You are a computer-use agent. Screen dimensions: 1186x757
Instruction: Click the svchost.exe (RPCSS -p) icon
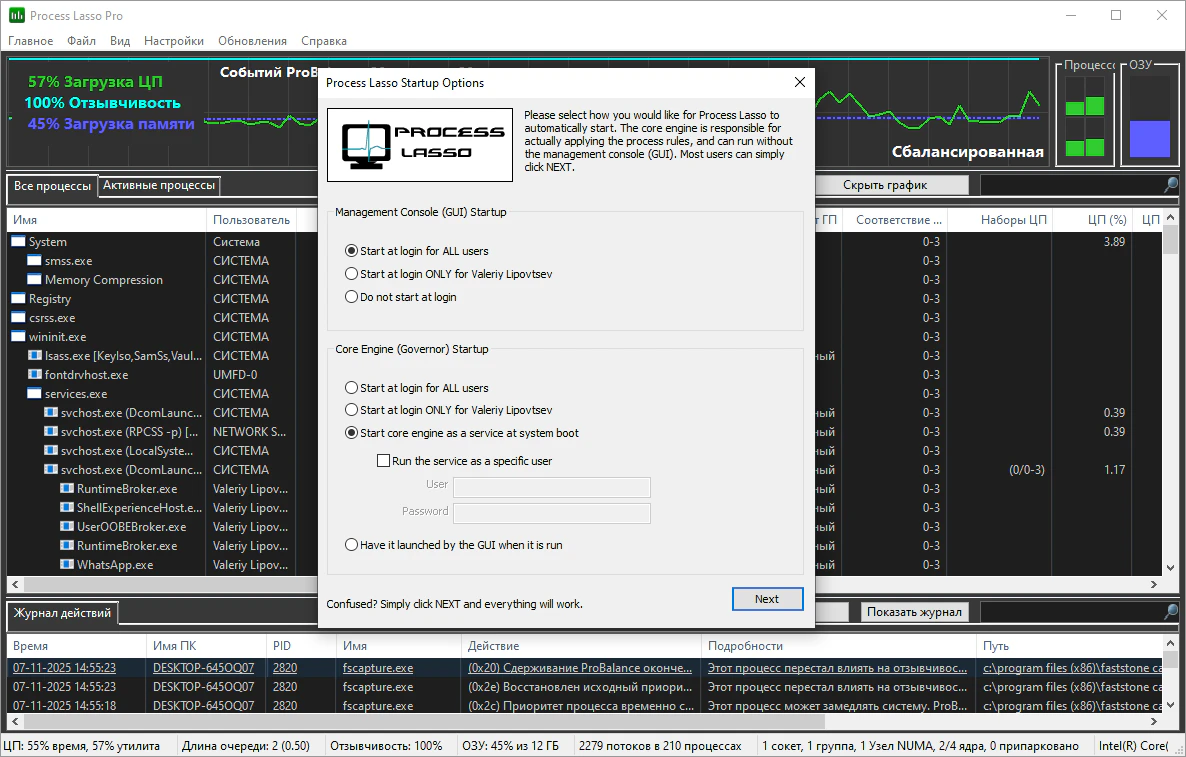click(51, 431)
